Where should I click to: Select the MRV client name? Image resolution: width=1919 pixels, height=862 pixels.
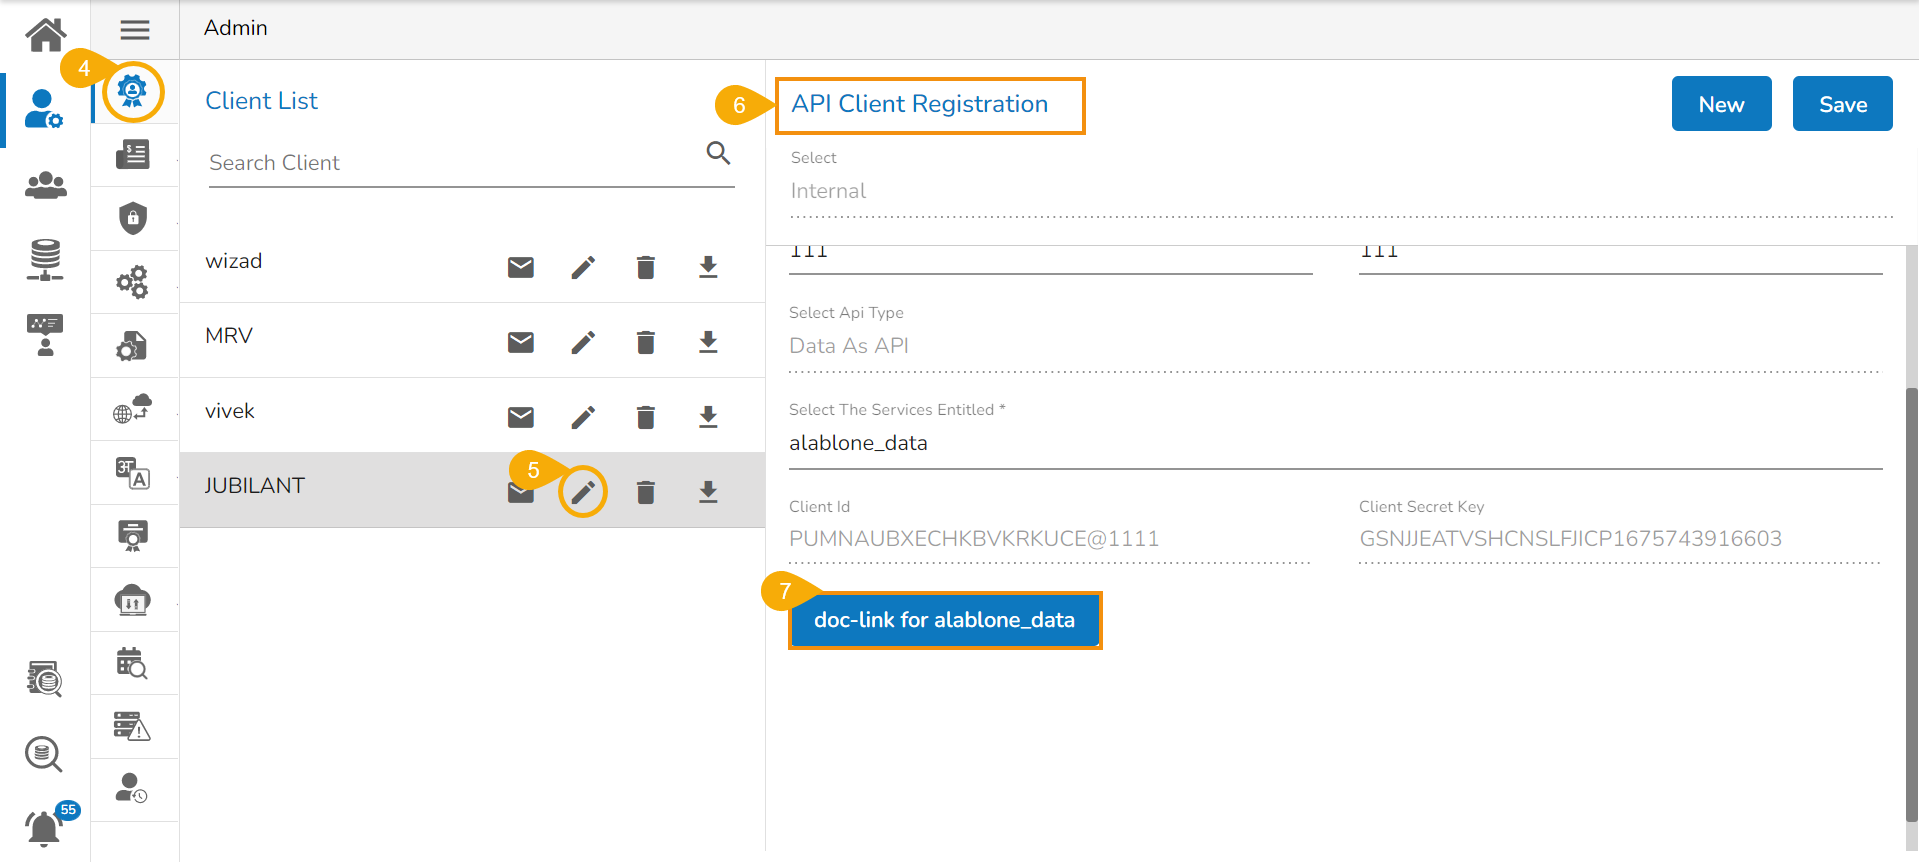click(x=229, y=336)
